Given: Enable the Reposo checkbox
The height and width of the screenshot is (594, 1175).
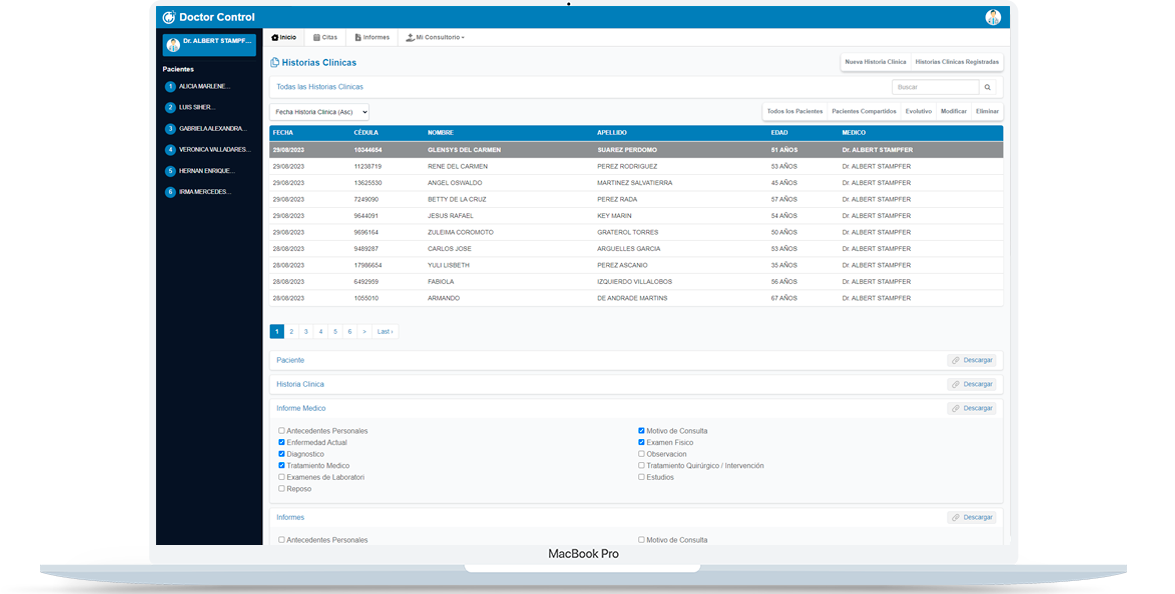Looking at the screenshot, I should click(282, 489).
